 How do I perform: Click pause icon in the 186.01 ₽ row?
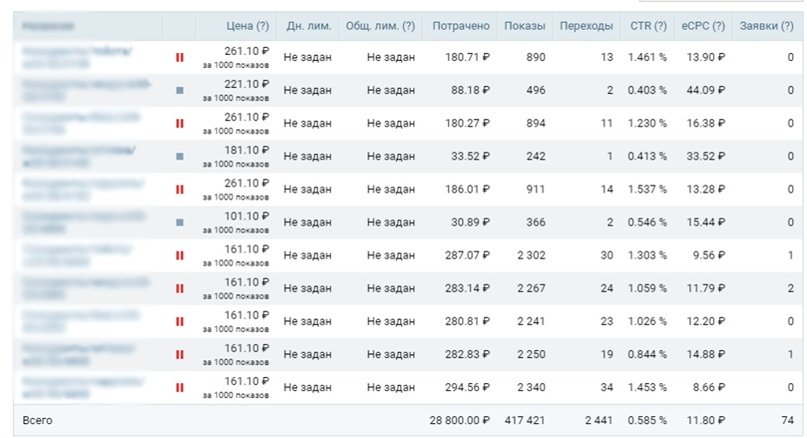[180, 189]
